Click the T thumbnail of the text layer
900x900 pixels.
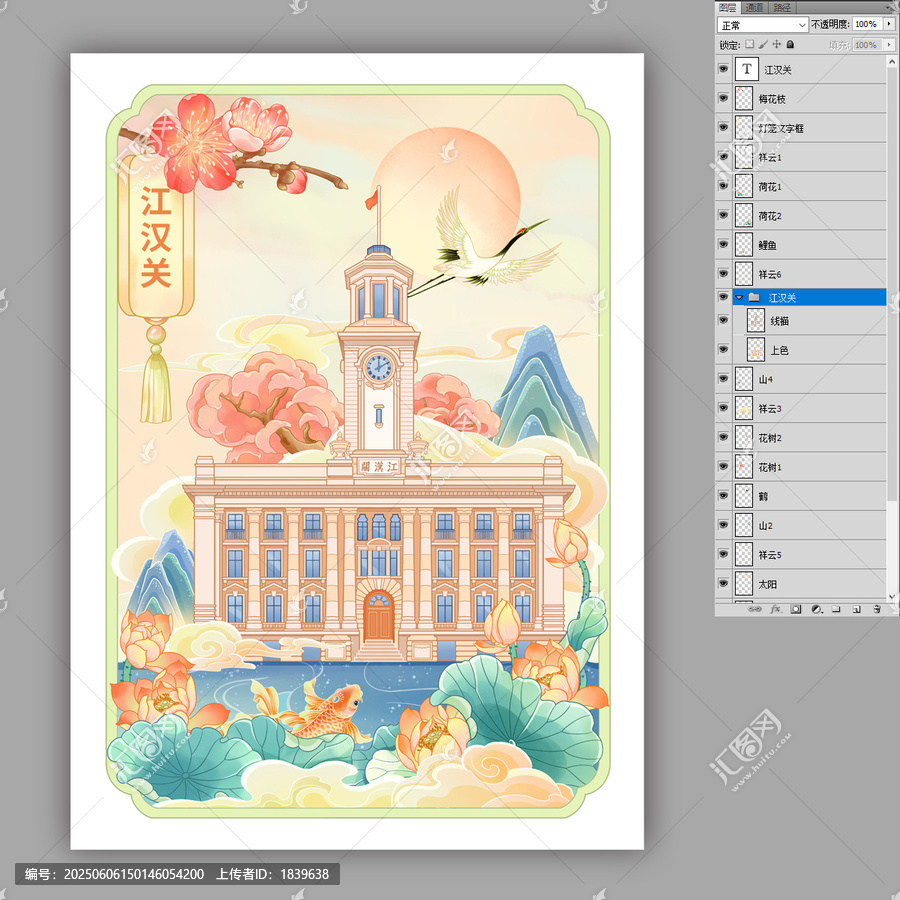click(x=746, y=69)
